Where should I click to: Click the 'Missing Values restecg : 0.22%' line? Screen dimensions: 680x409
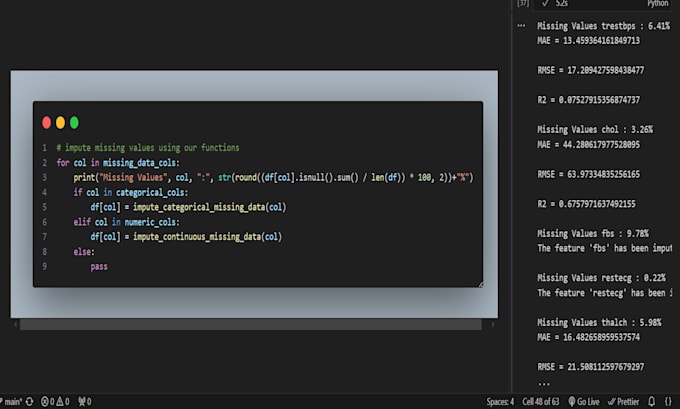602,278
